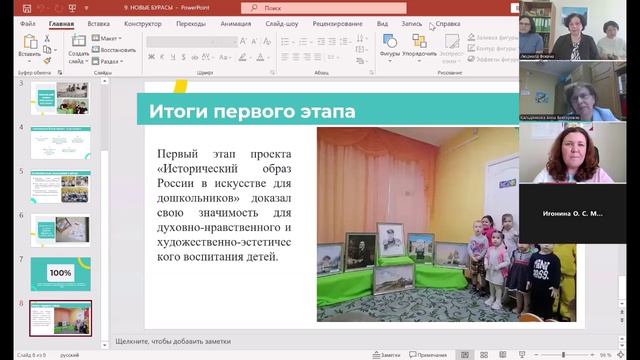The image size is (640, 360).
Task: Click the numbered list icon
Action: (303, 42)
